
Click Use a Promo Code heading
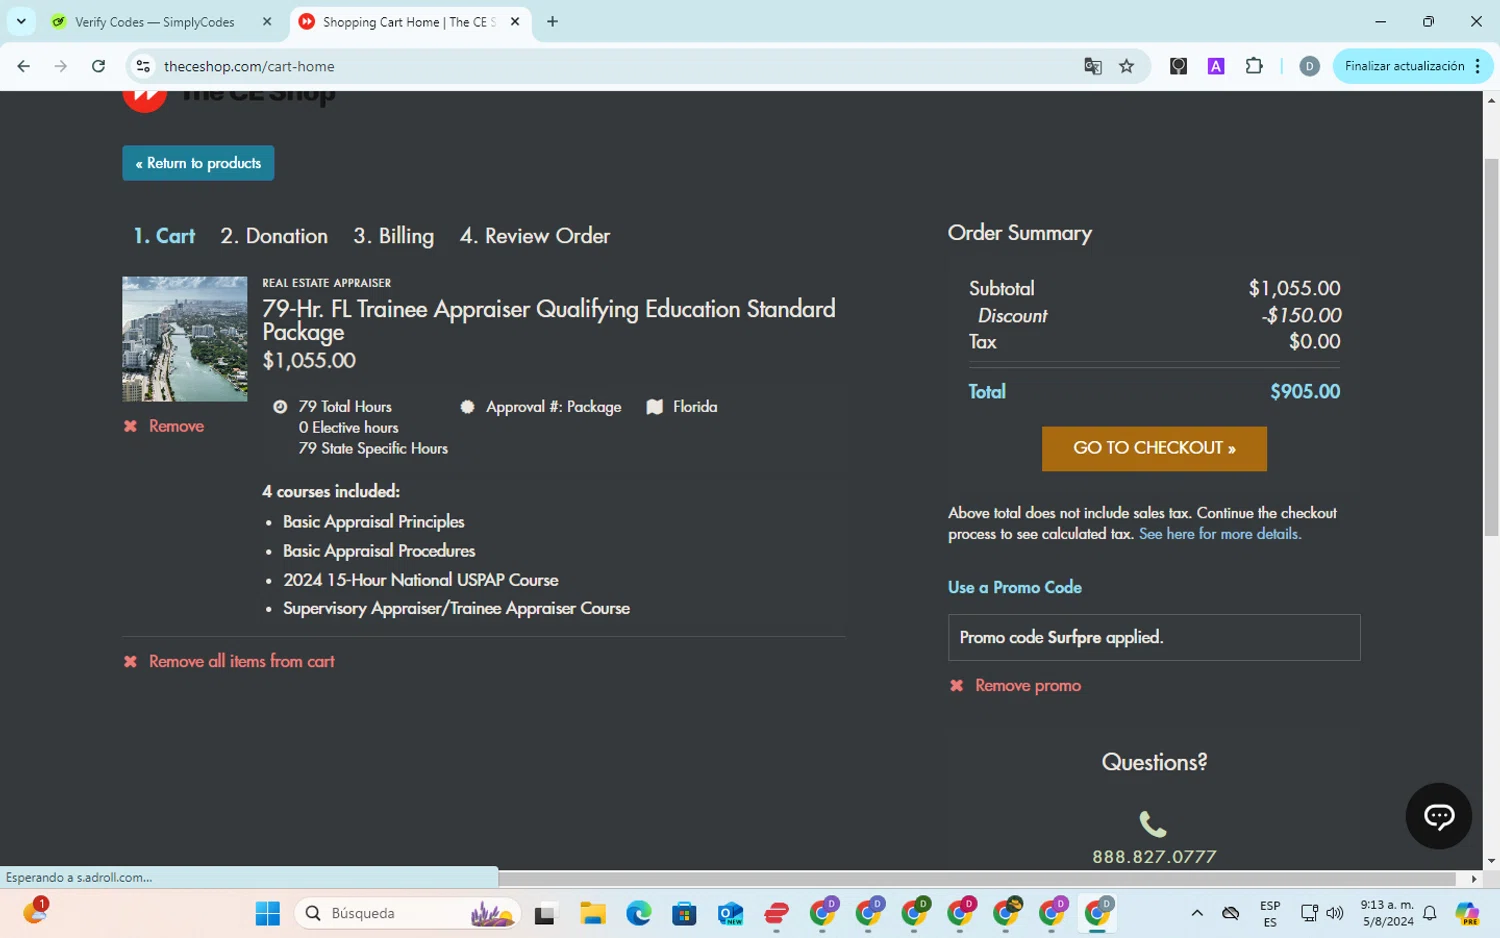(1015, 587)
